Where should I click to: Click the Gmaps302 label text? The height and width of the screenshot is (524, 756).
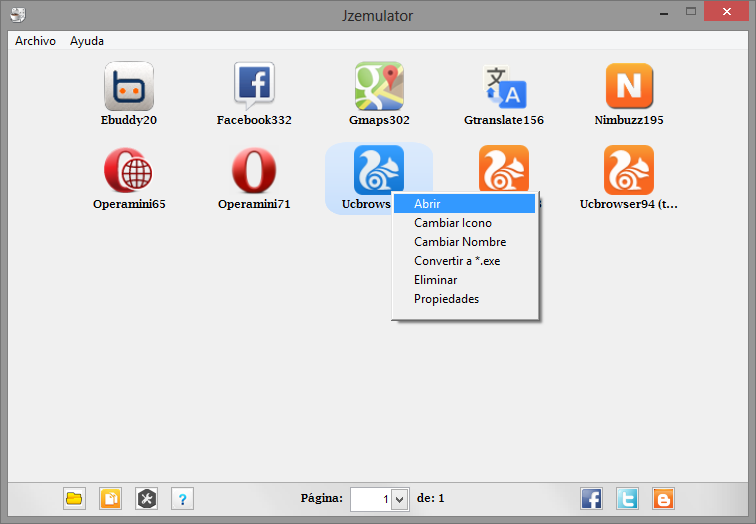[x=379, y=120]
